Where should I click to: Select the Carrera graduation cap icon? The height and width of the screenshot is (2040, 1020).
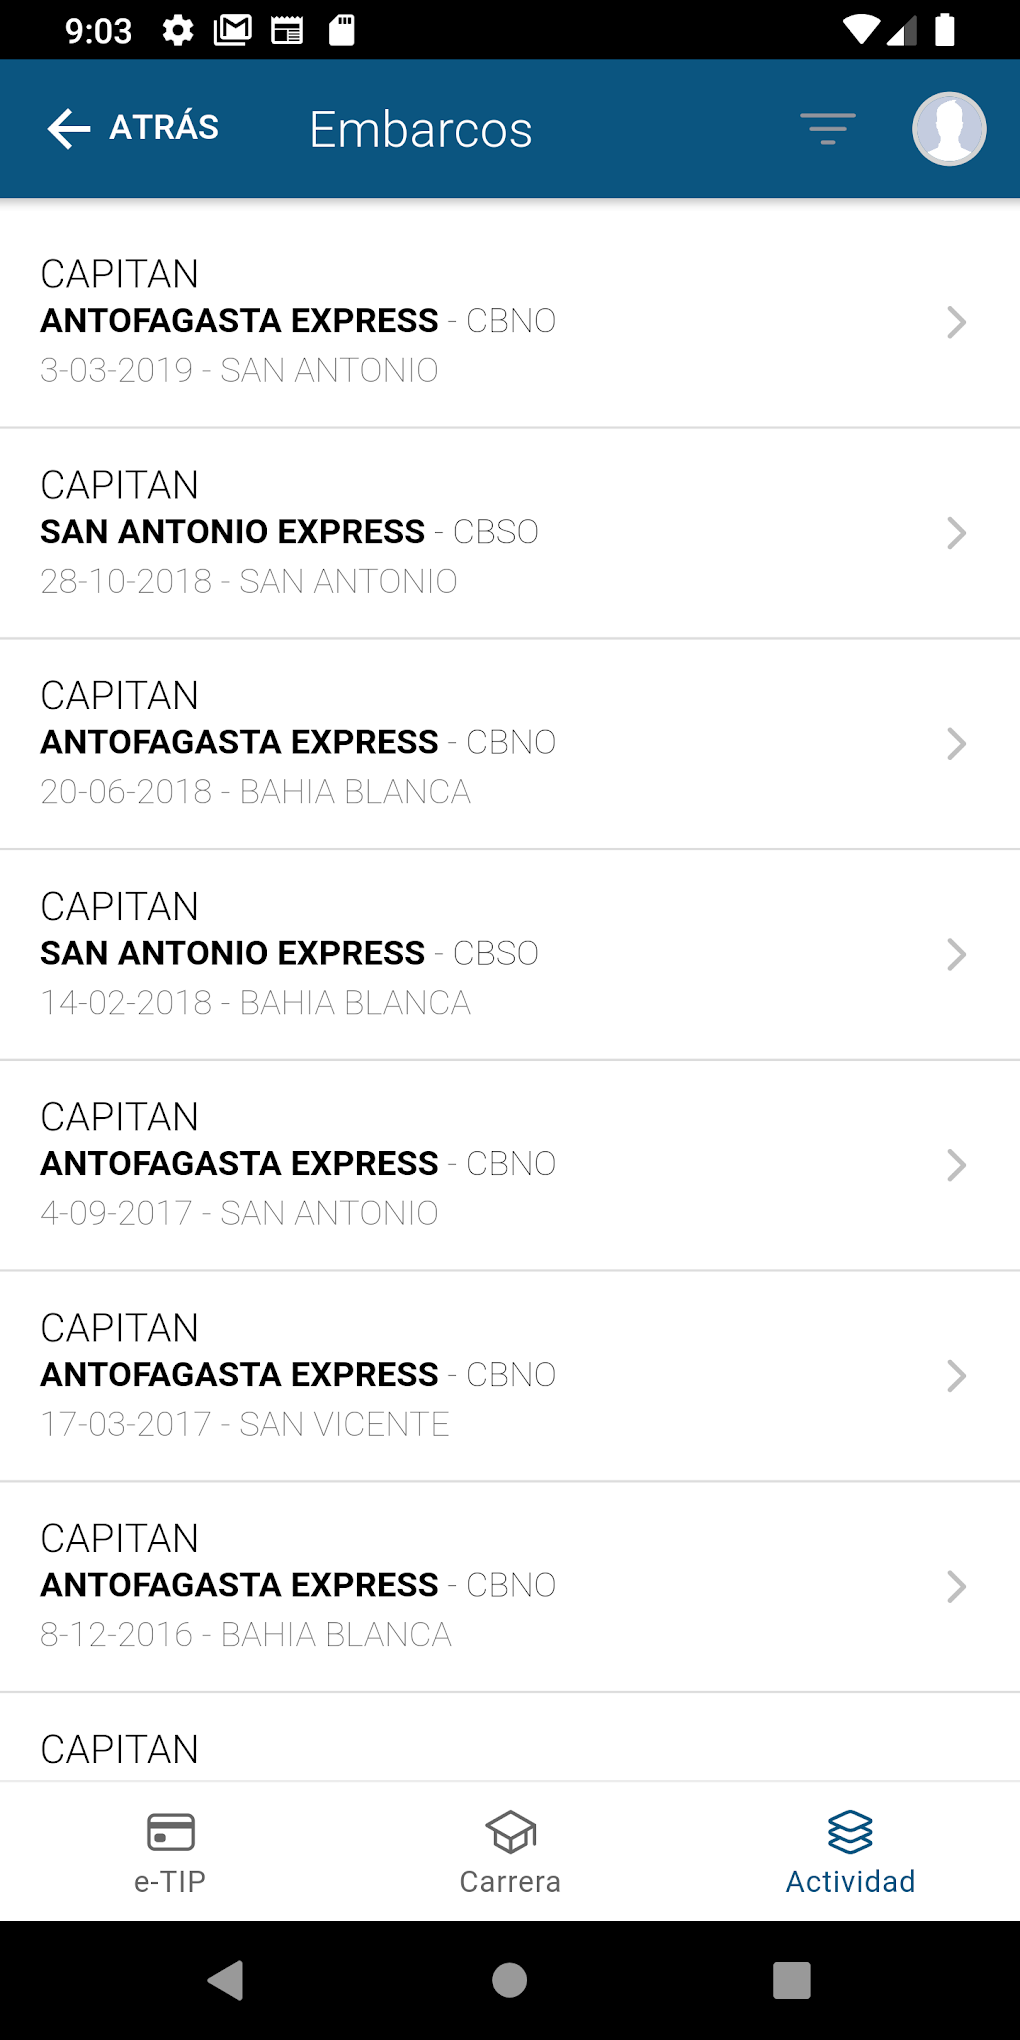[511, 1832]
